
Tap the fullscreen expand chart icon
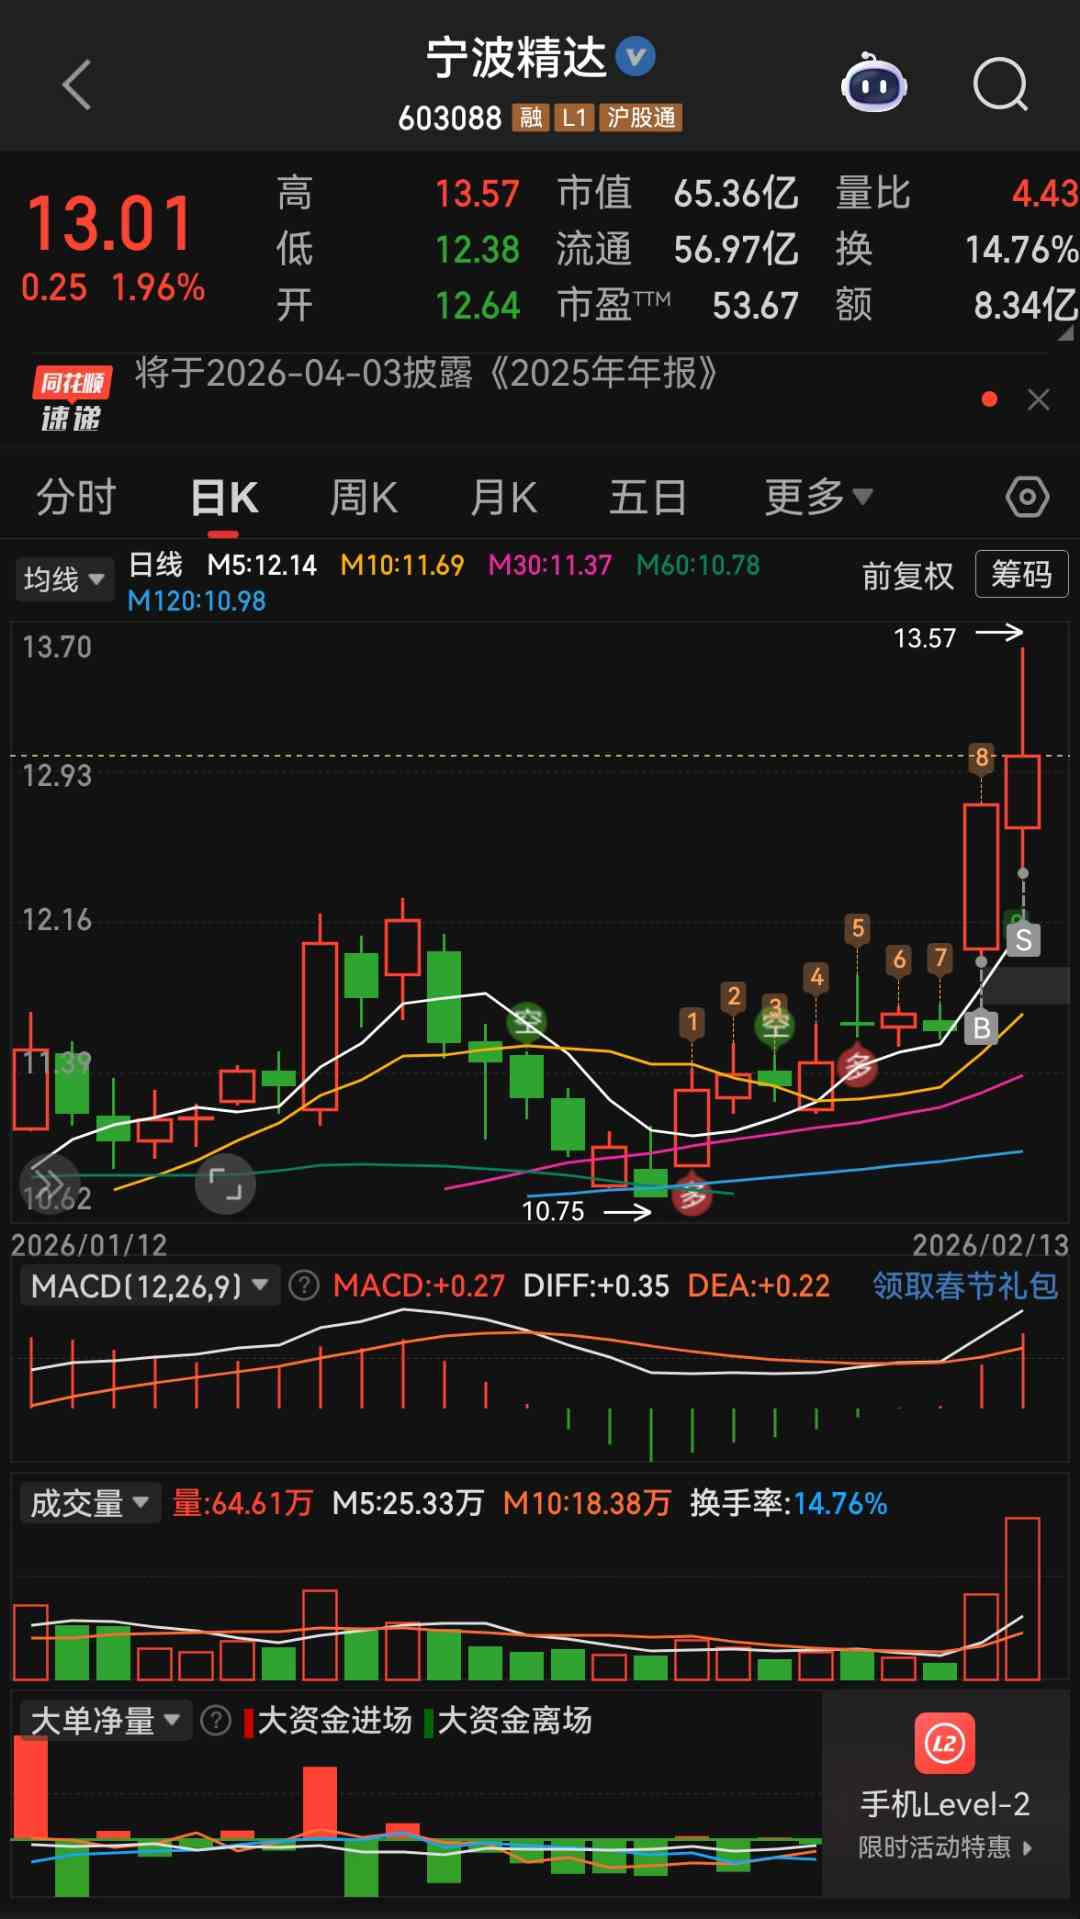pyautogui.click(x=225, y=1185)
